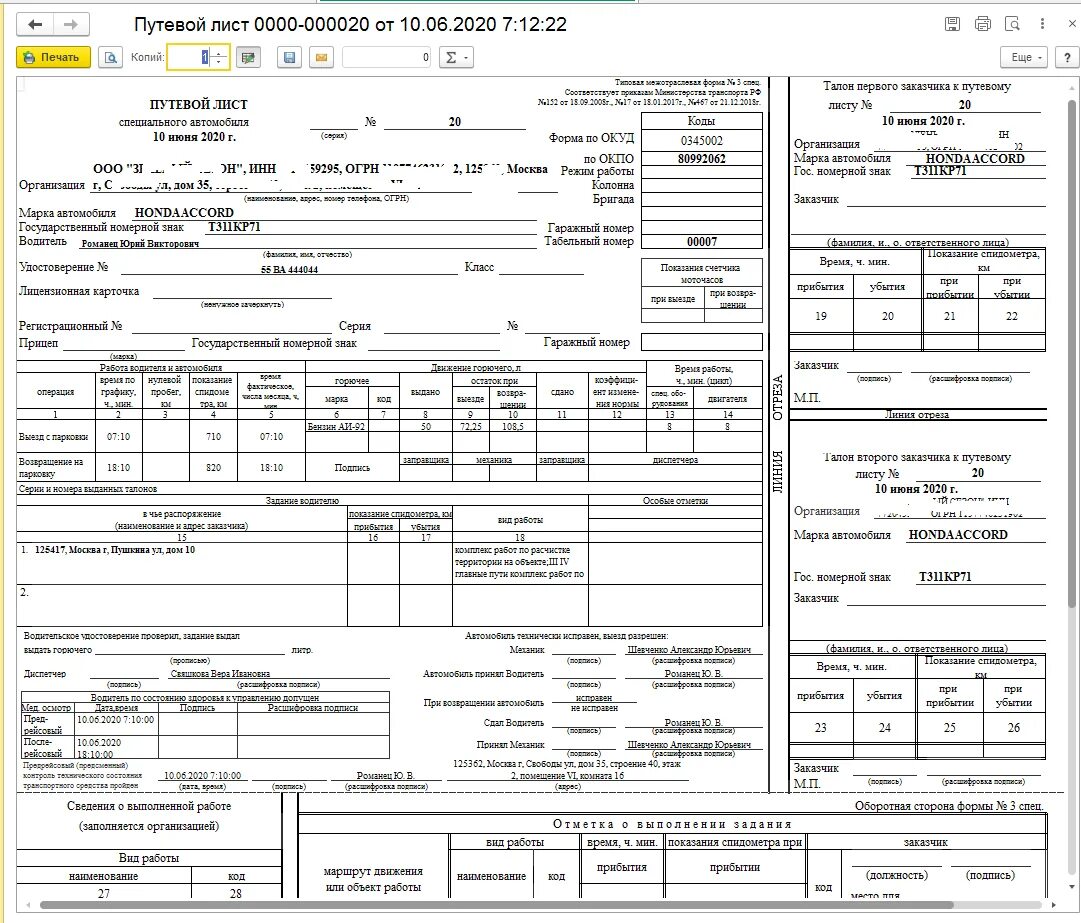Select the Талон первого заказчика heading

[917, 86]
